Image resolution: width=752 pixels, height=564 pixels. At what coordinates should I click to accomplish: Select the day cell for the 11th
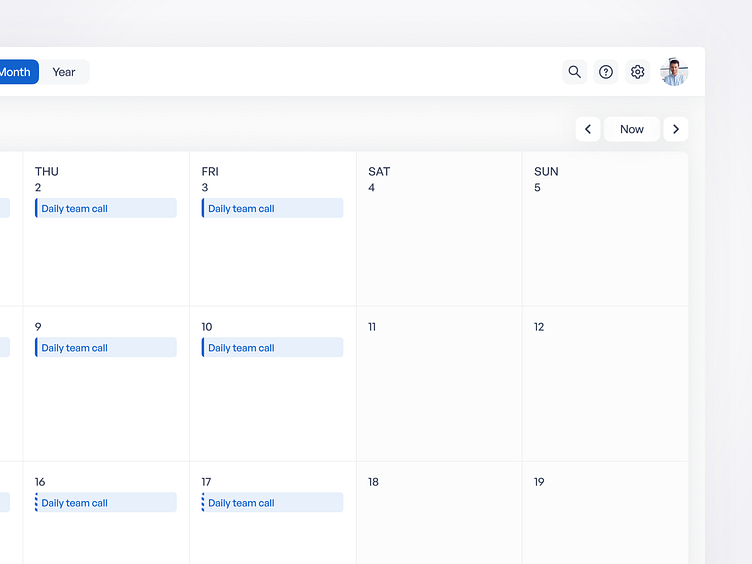pyautogui.click(x=439, y=390)
